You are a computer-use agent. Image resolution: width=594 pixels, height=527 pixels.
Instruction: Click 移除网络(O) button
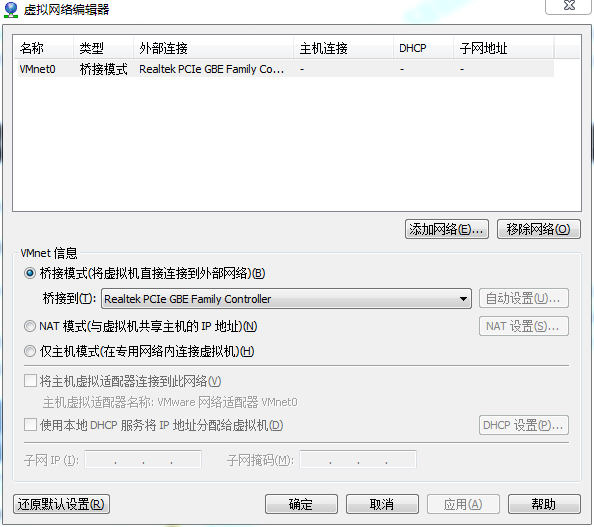tap(538, 229)
